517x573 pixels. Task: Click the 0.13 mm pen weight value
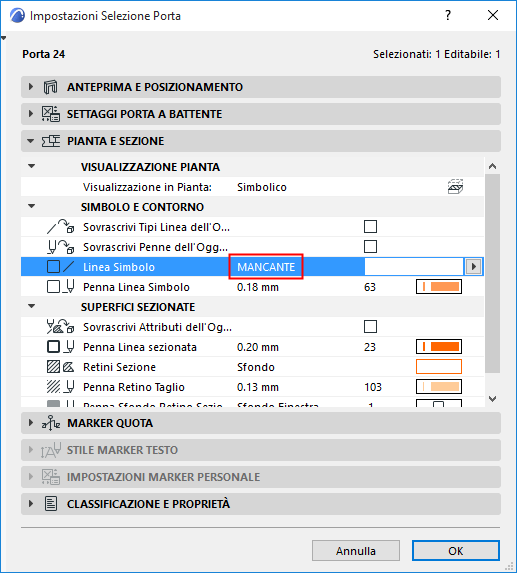258,387
